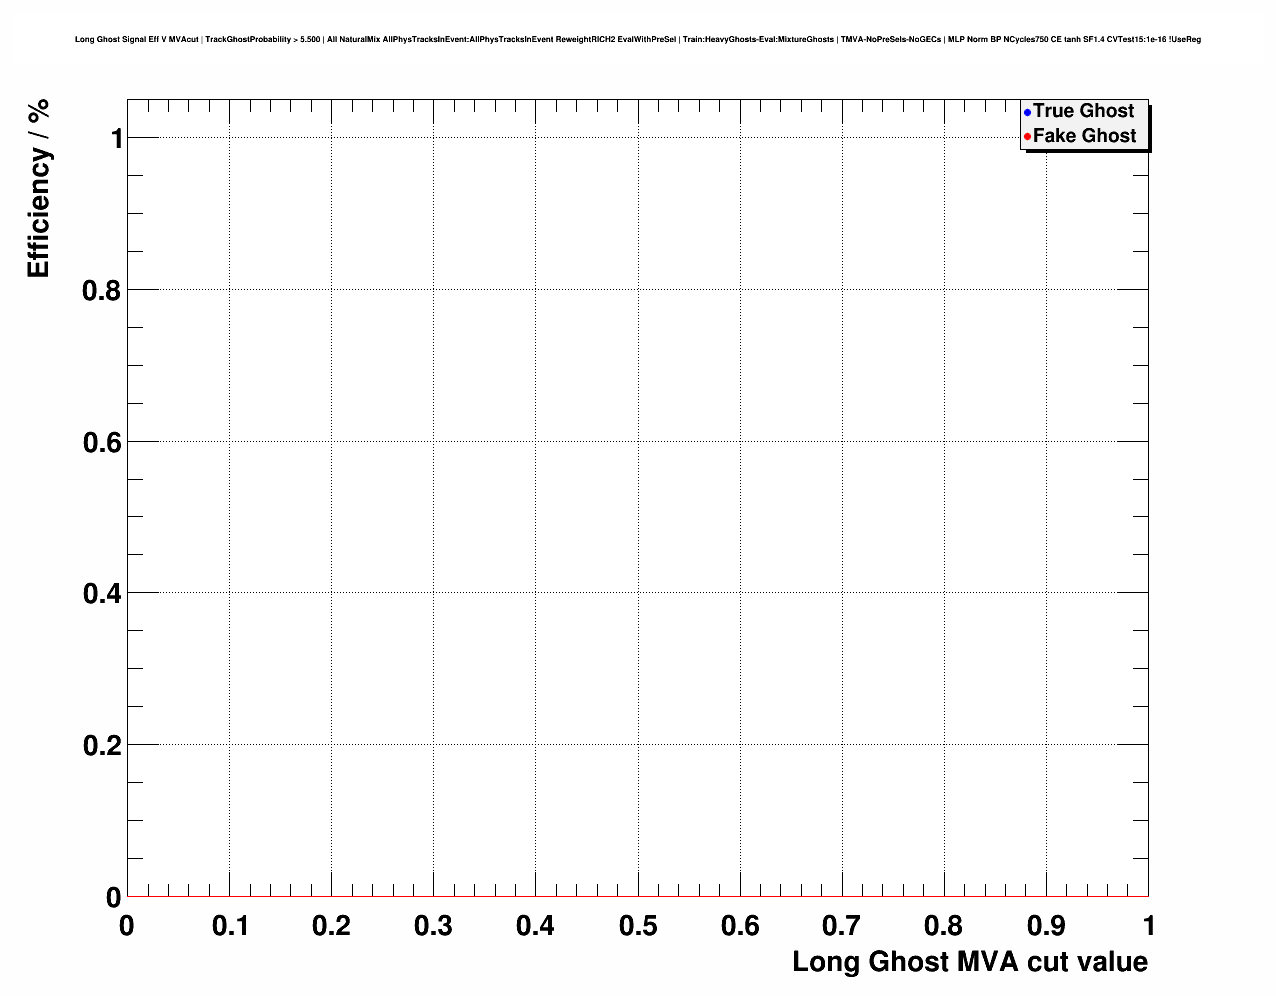Select the True Ghost legend label

coord(1083,111)
